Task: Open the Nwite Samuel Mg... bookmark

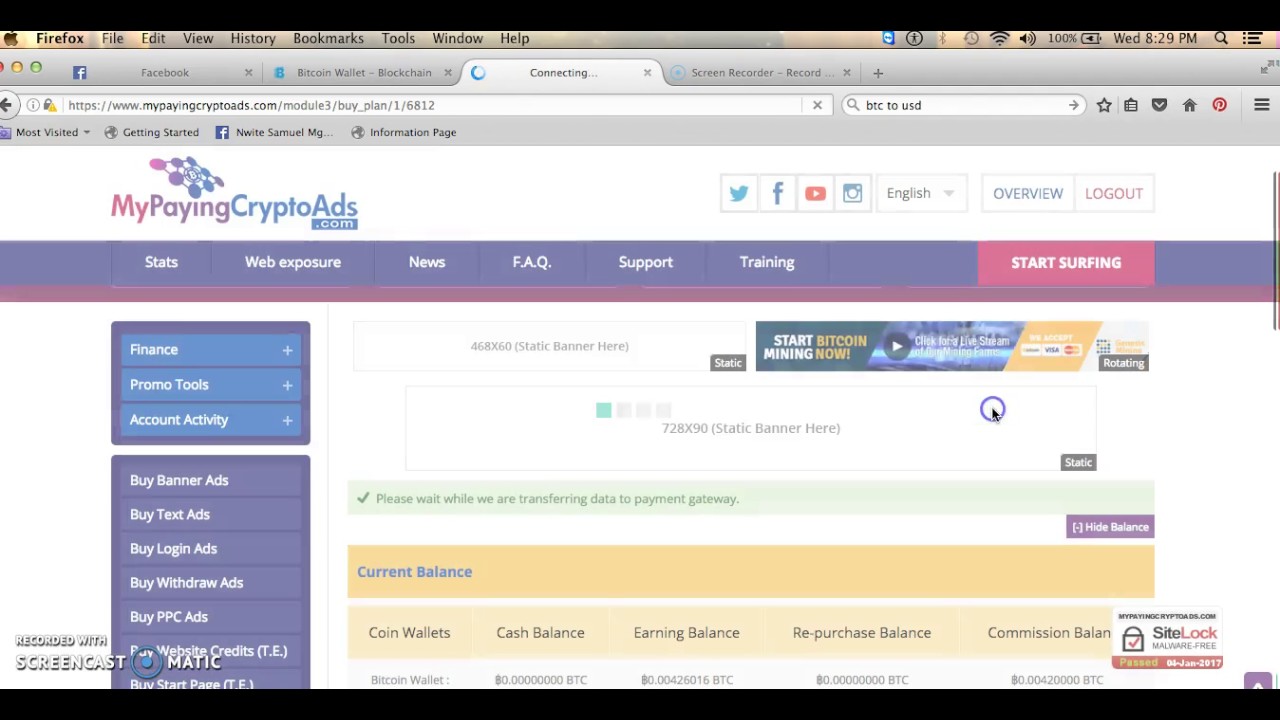Action: (274, 132)
